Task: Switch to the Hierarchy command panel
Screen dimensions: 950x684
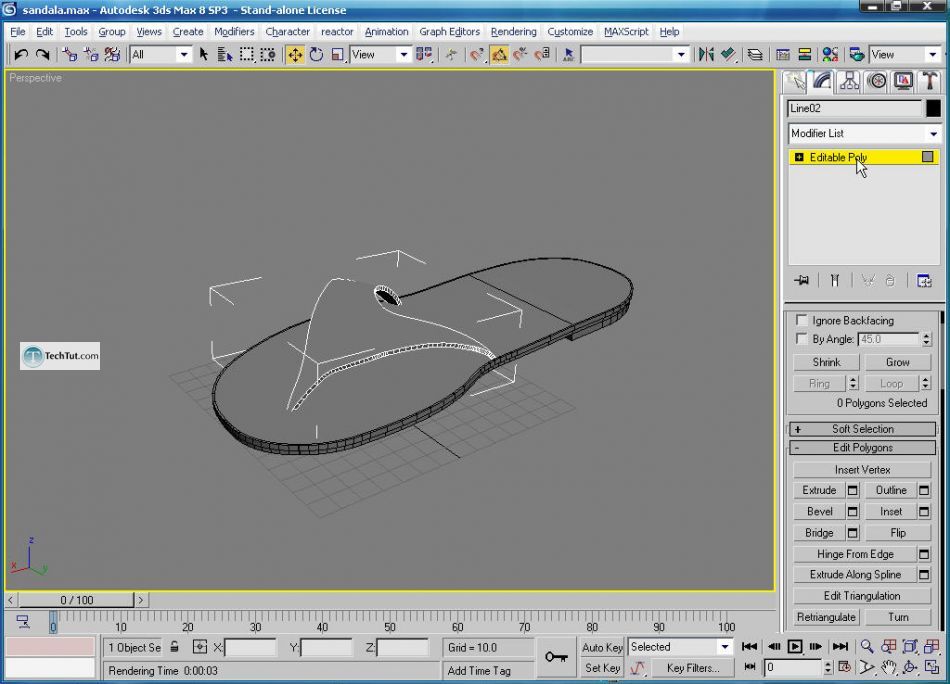Action: (849, 82)
